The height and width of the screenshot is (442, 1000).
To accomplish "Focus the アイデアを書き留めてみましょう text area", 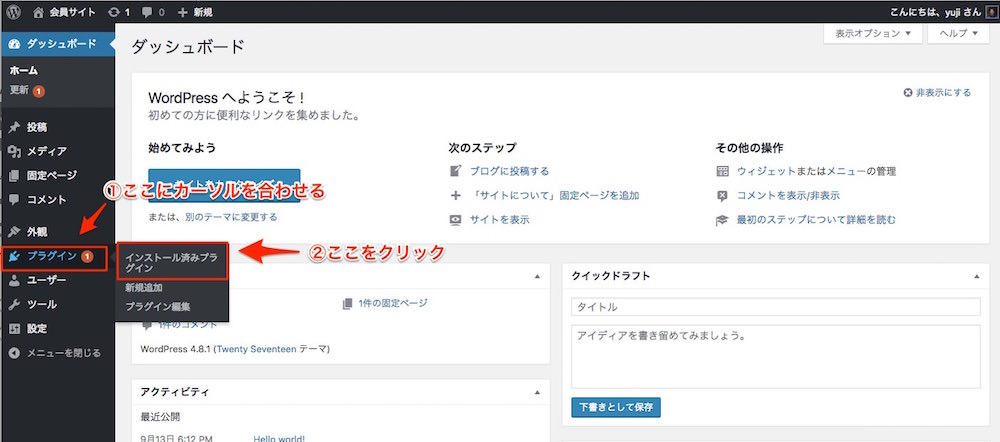I will click(776, 357).
